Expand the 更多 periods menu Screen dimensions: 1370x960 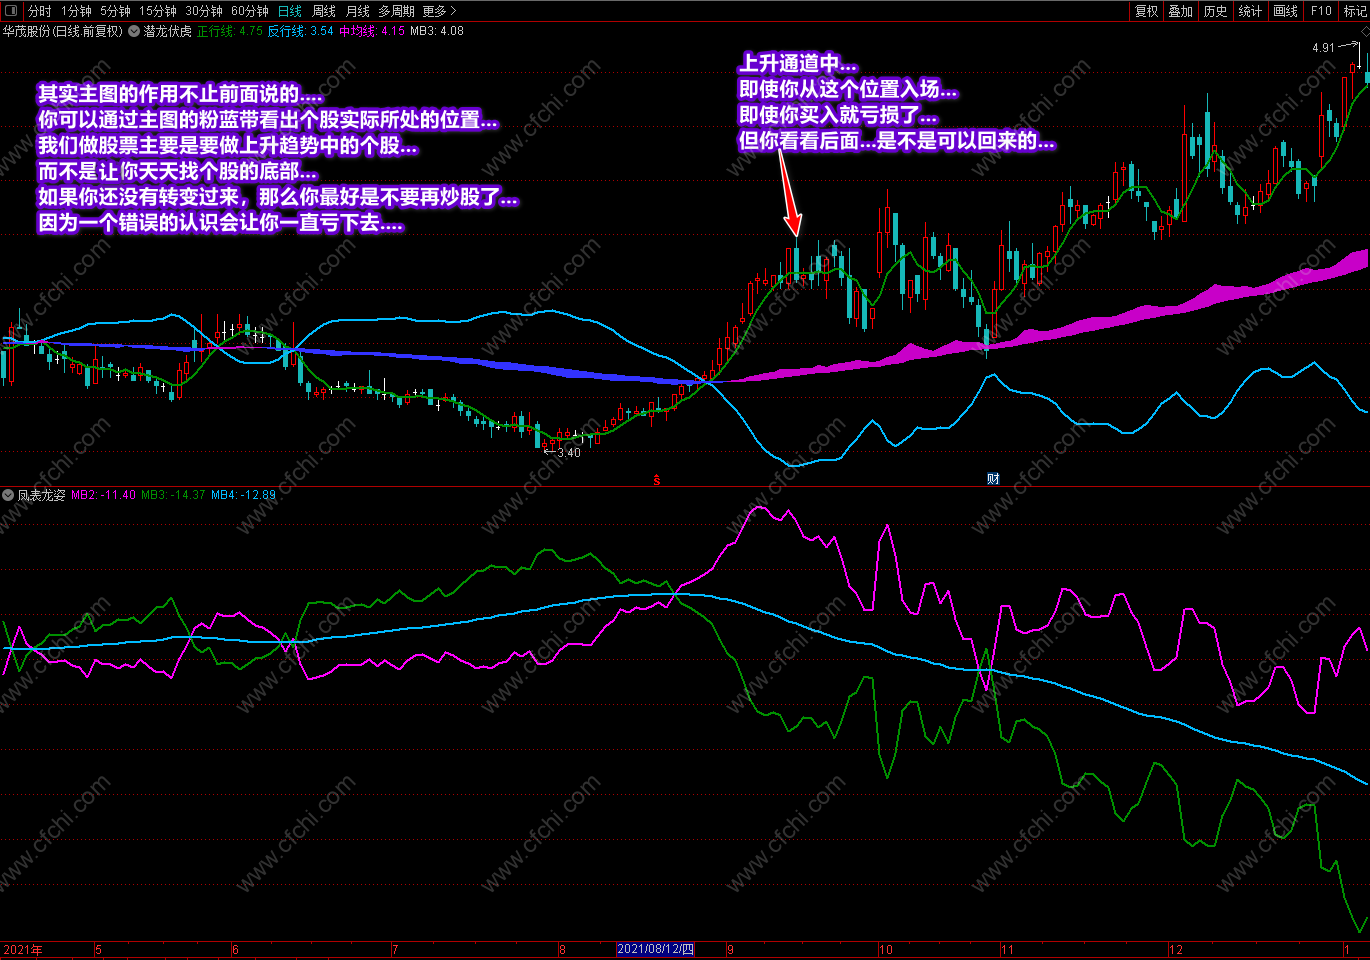pyautogui.click(x=439, y=11)
